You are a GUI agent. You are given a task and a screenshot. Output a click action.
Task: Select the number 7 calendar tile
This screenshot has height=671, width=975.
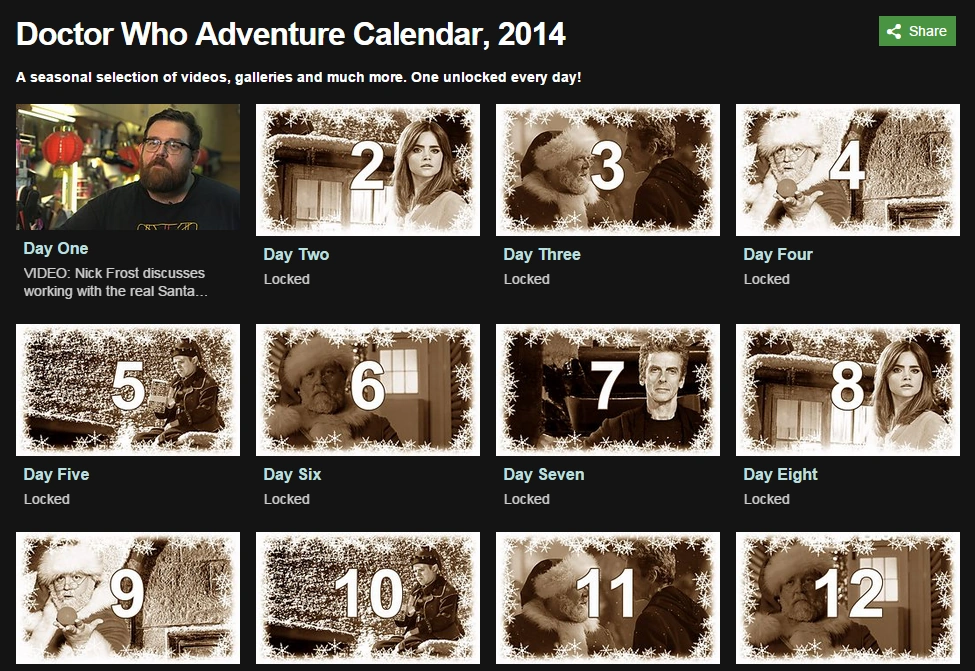point(608,390)
